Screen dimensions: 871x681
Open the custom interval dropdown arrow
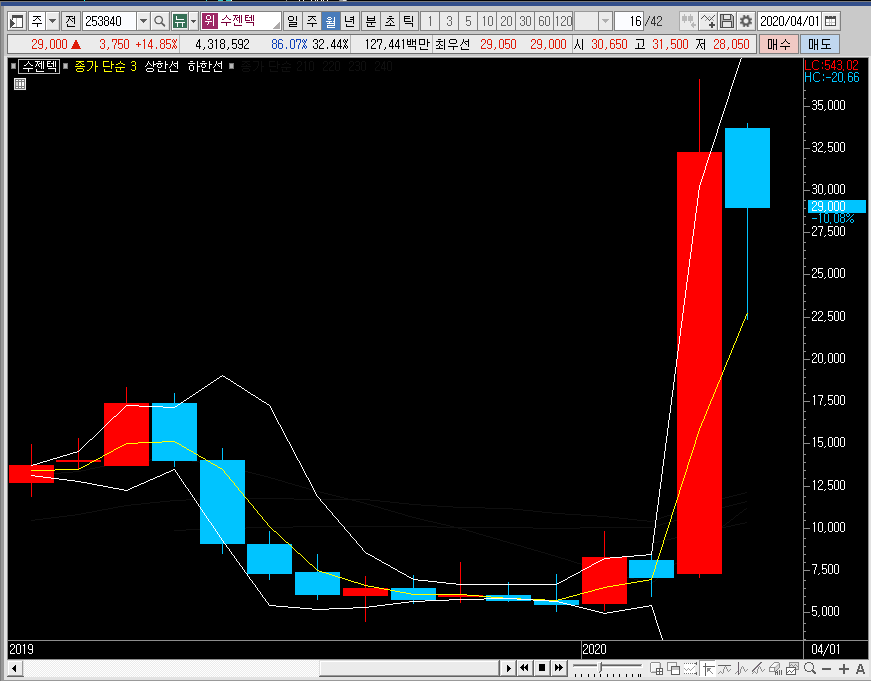[605, 22]
